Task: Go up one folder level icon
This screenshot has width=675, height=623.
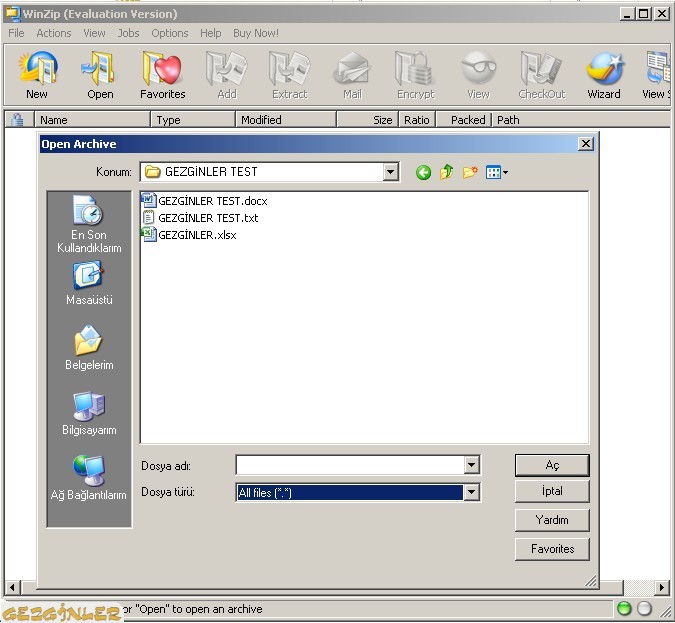Action: [446, 172]
